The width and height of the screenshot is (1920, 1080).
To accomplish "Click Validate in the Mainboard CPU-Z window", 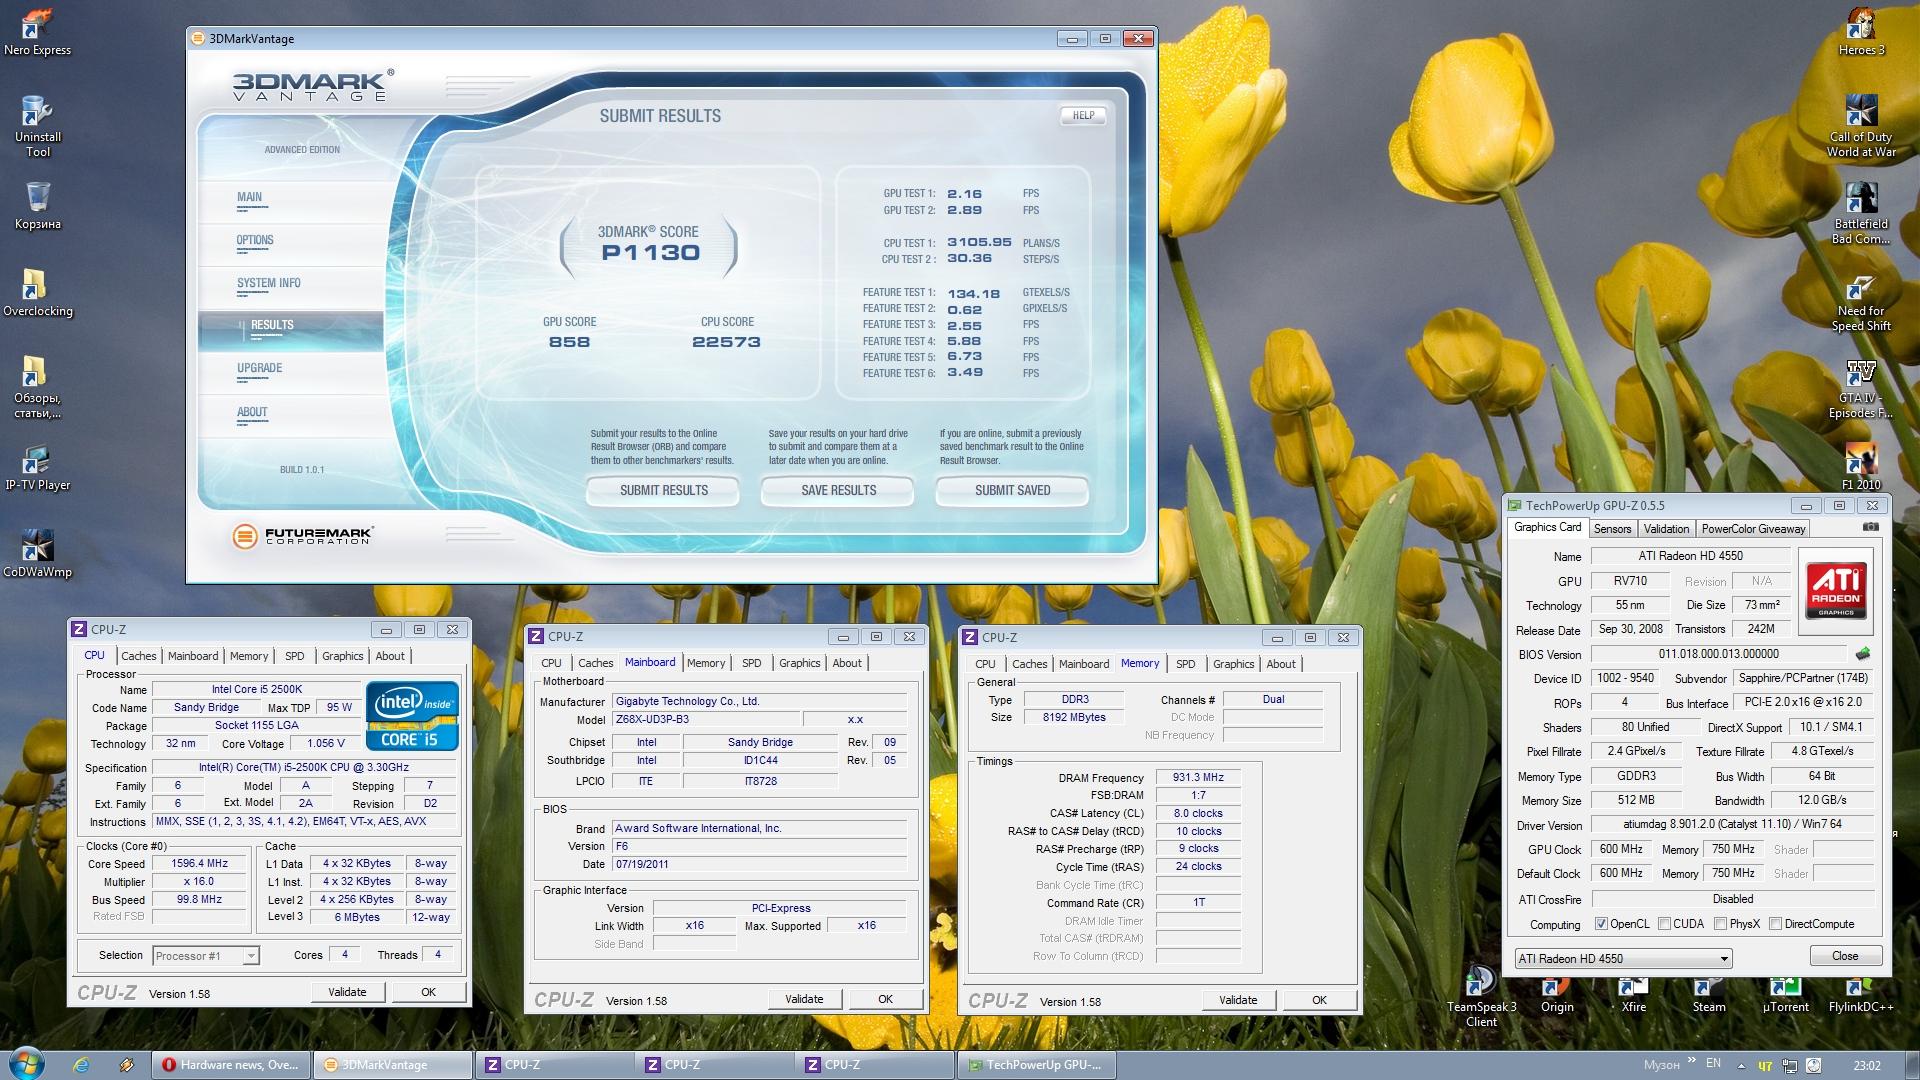I will click(x=804, y=999).
